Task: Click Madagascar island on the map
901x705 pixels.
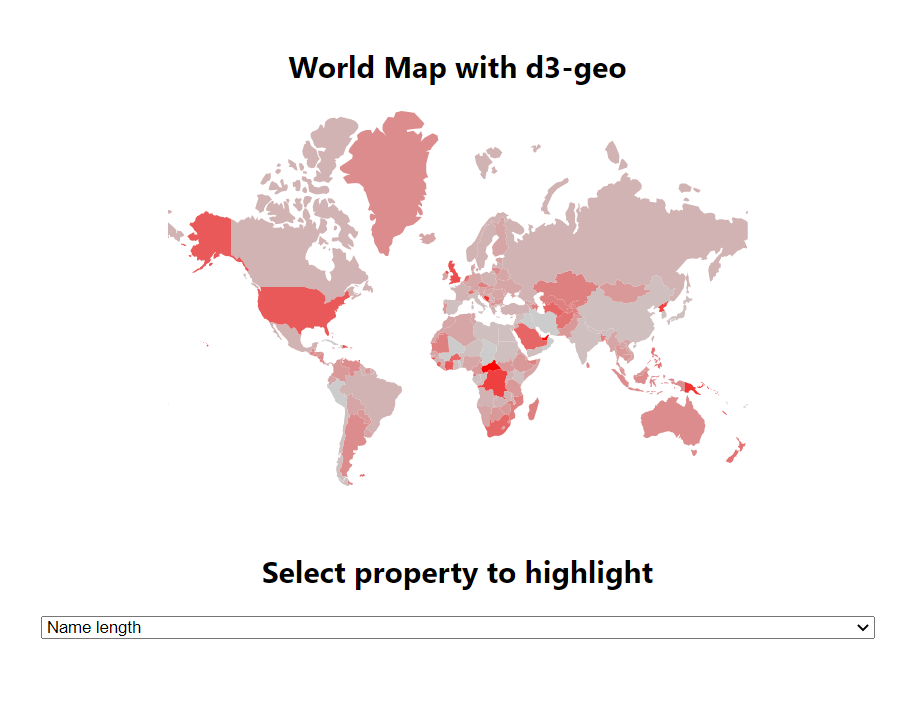Action: click(533, 409)
